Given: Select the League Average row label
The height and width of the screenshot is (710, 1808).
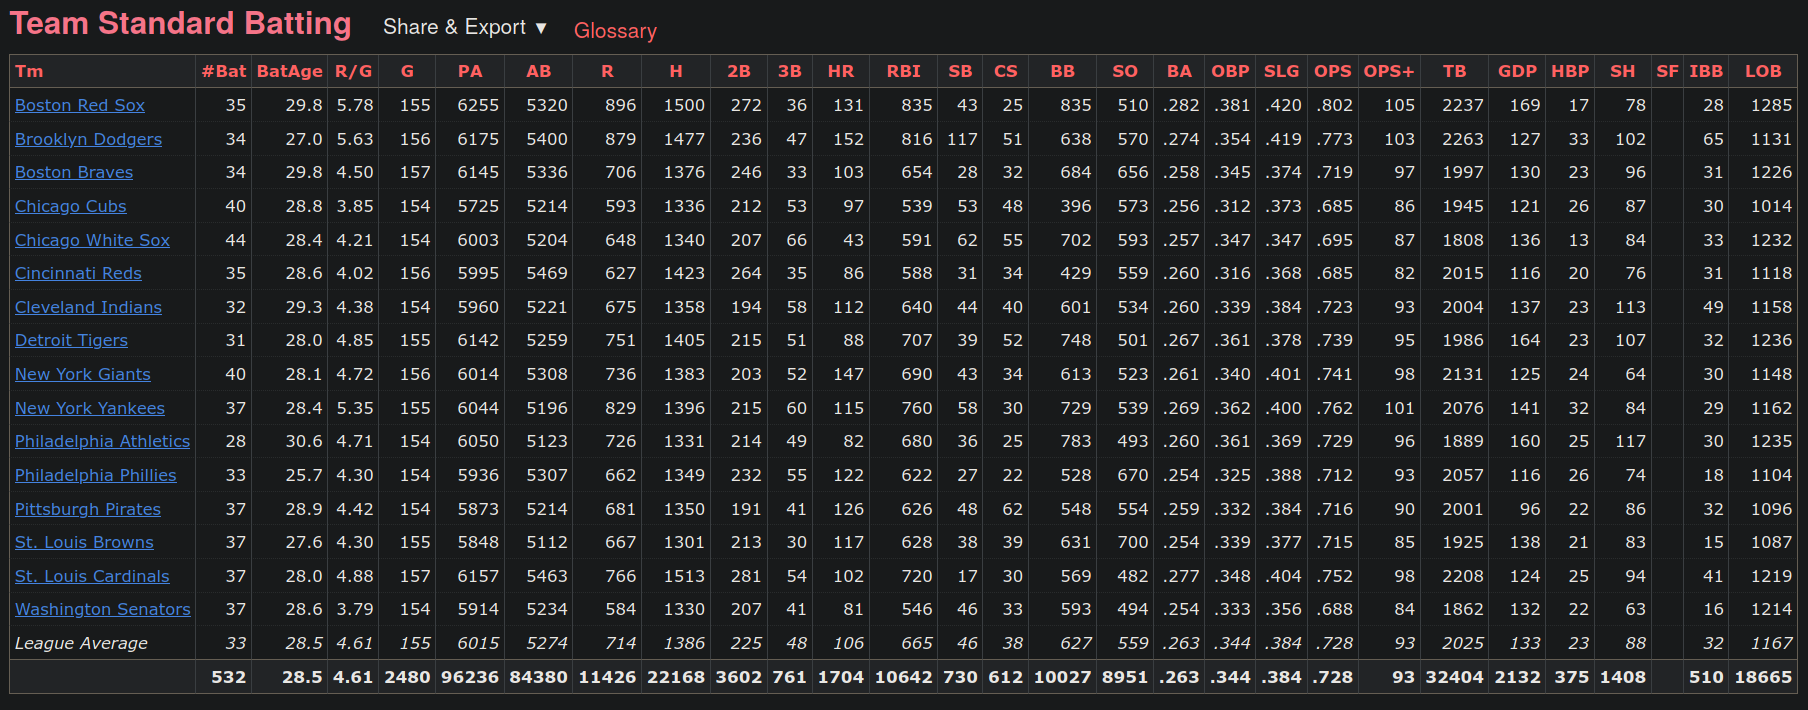Looking at the screenshot, I should tap(81, 643).
